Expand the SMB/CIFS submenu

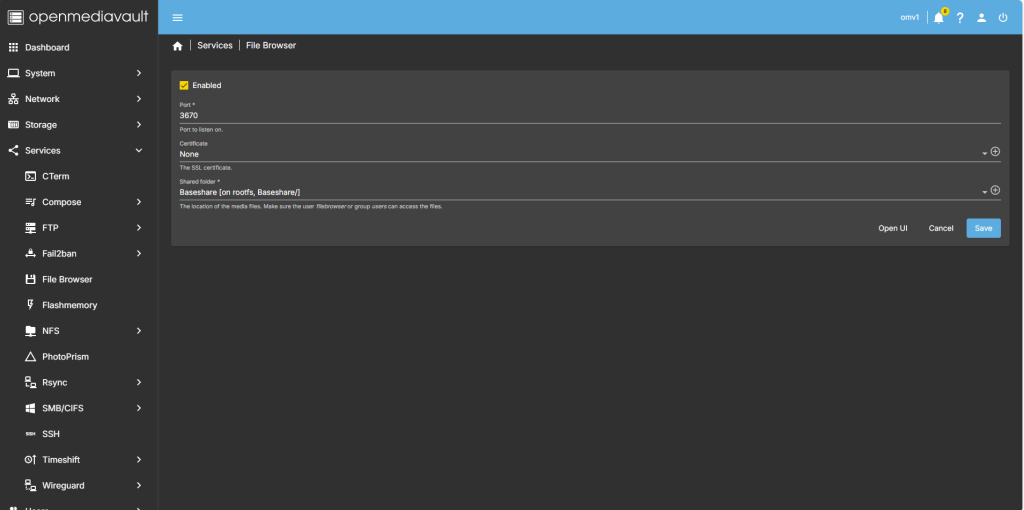(139, 408)
